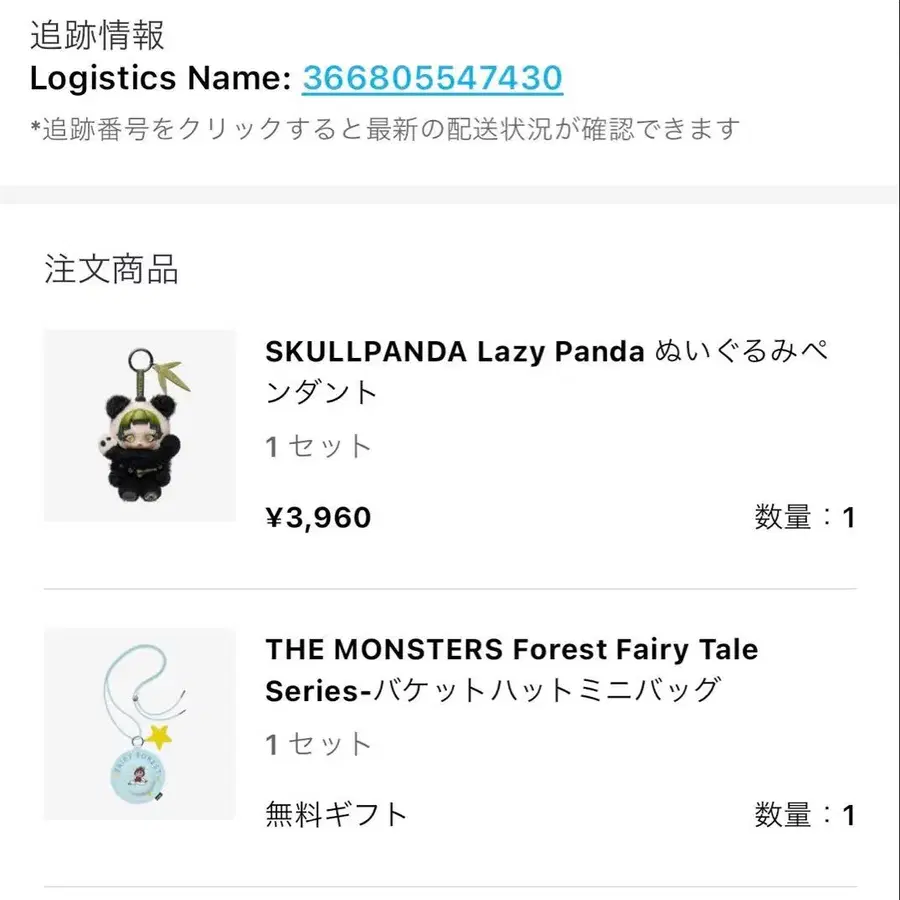Tap the 無料ギフト free gift label
The image size is (900, 900).
tap(336, 814)
